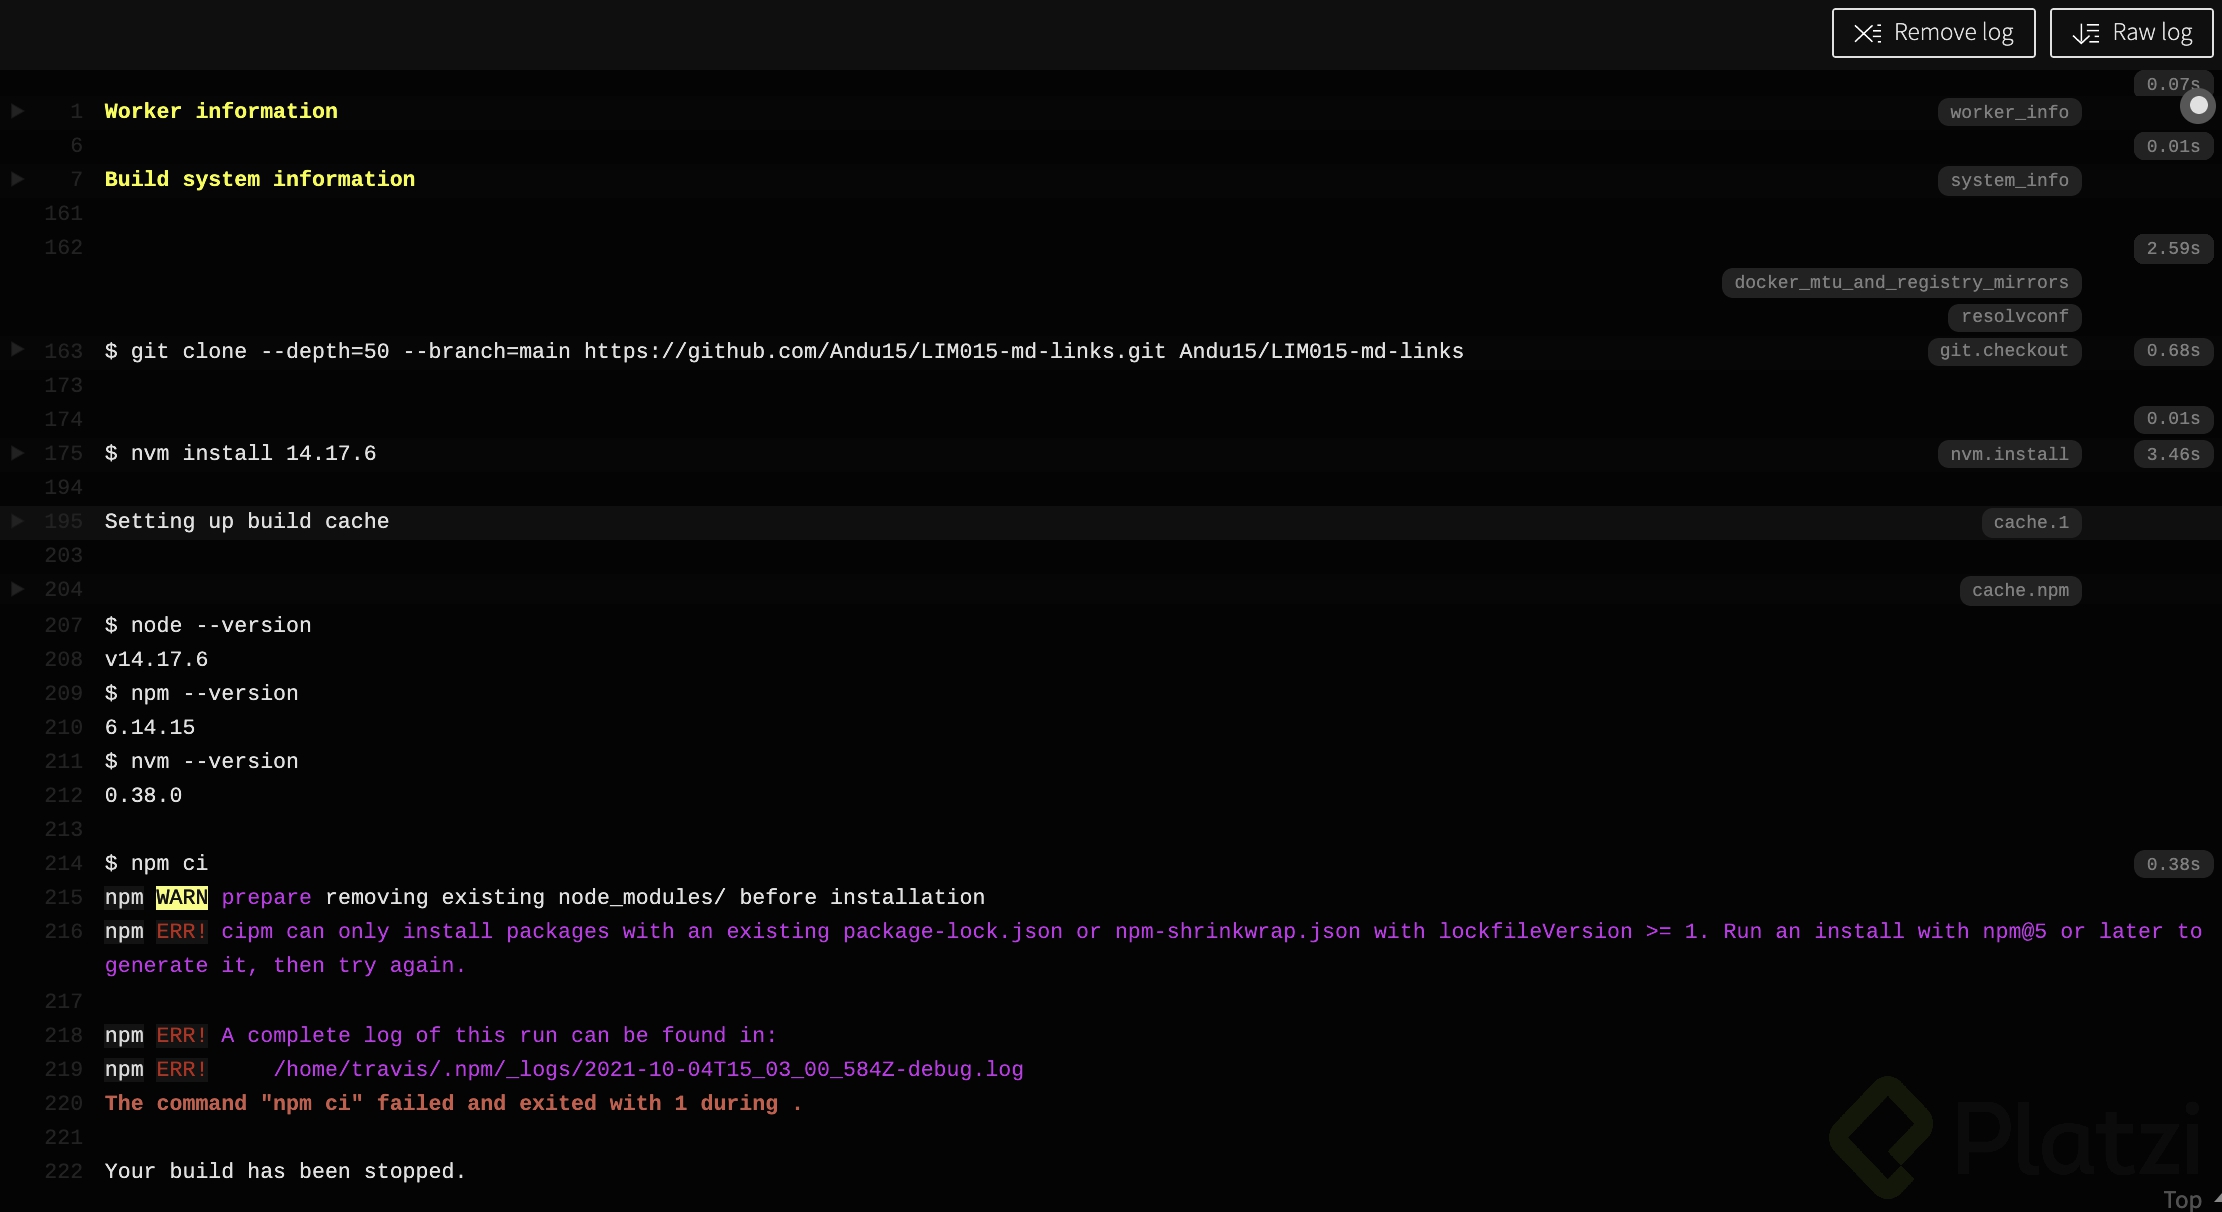The height and width of the screenshot is (1212, 2222).
Task: Expand the Worker information fold arrow
Action: (17, 111)
